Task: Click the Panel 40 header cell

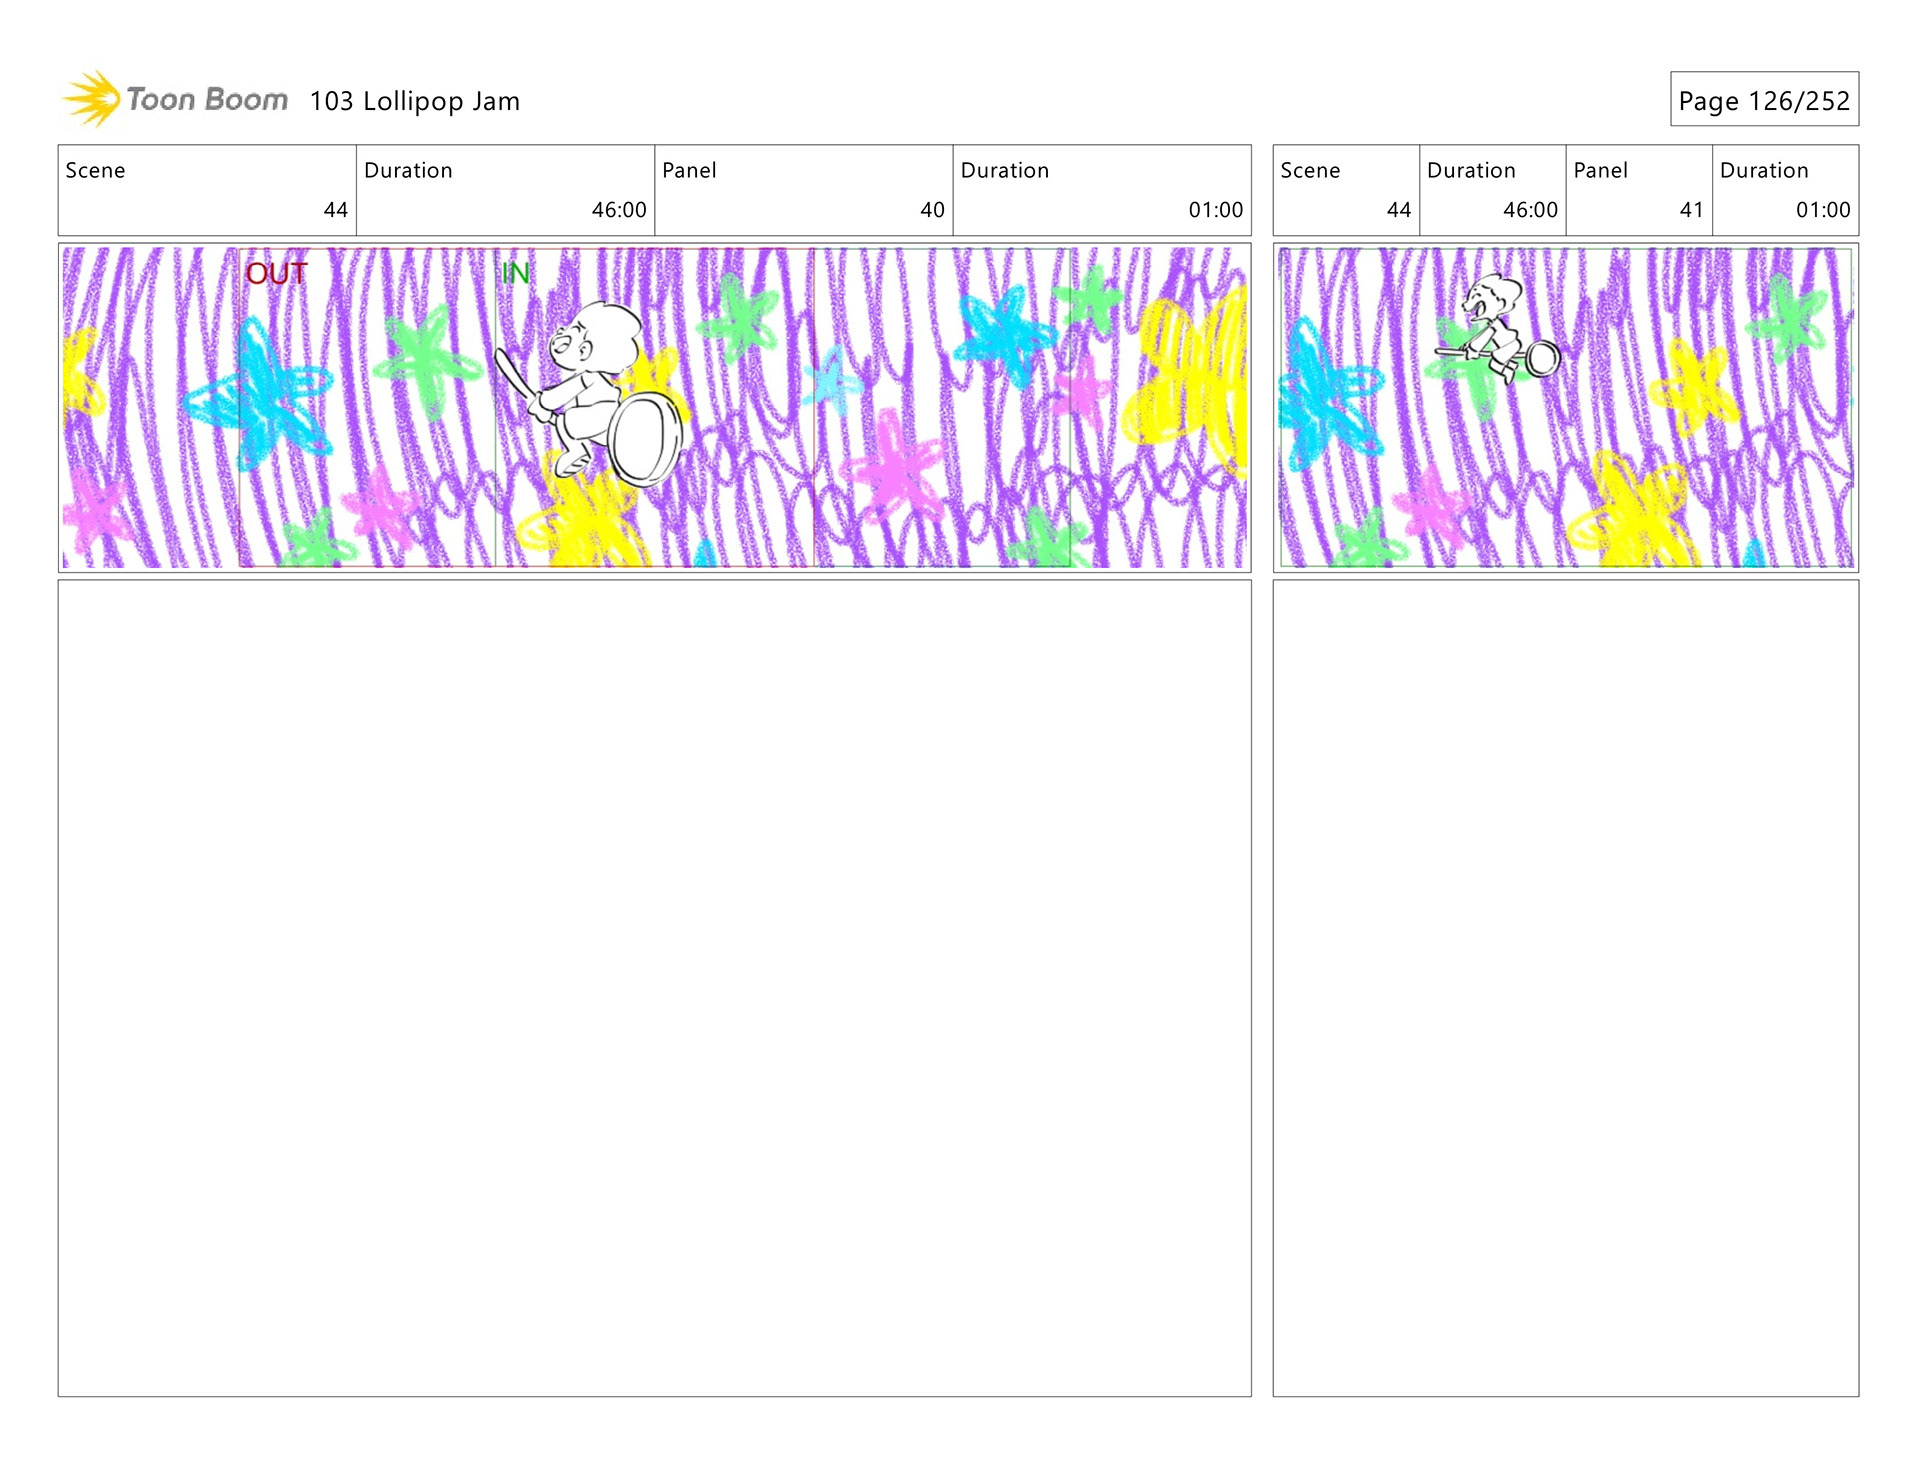Action: click(803, 190)
